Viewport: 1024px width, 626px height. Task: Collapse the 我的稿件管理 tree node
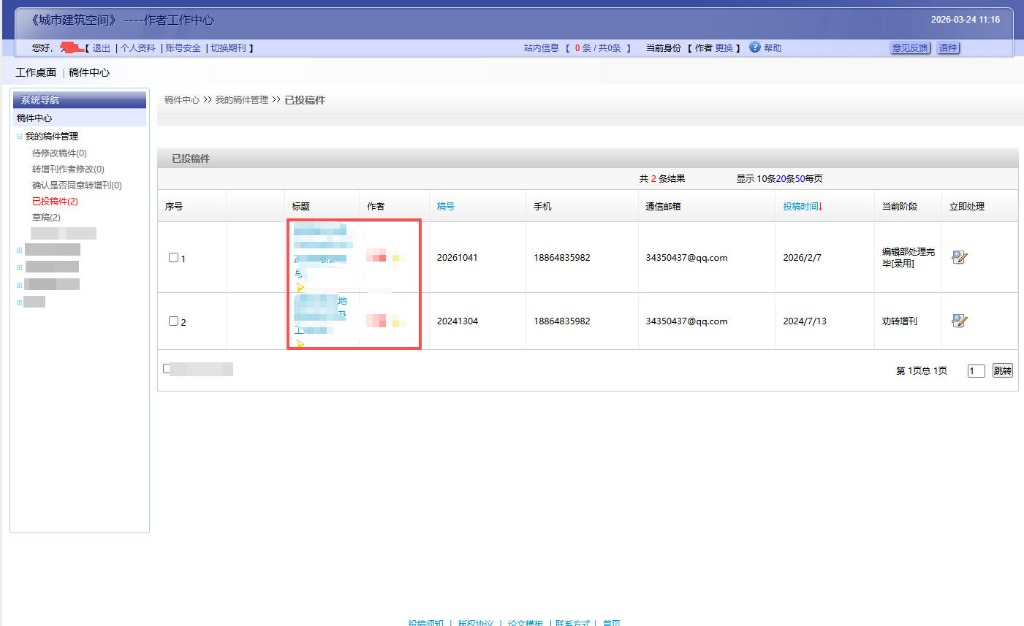19,136
